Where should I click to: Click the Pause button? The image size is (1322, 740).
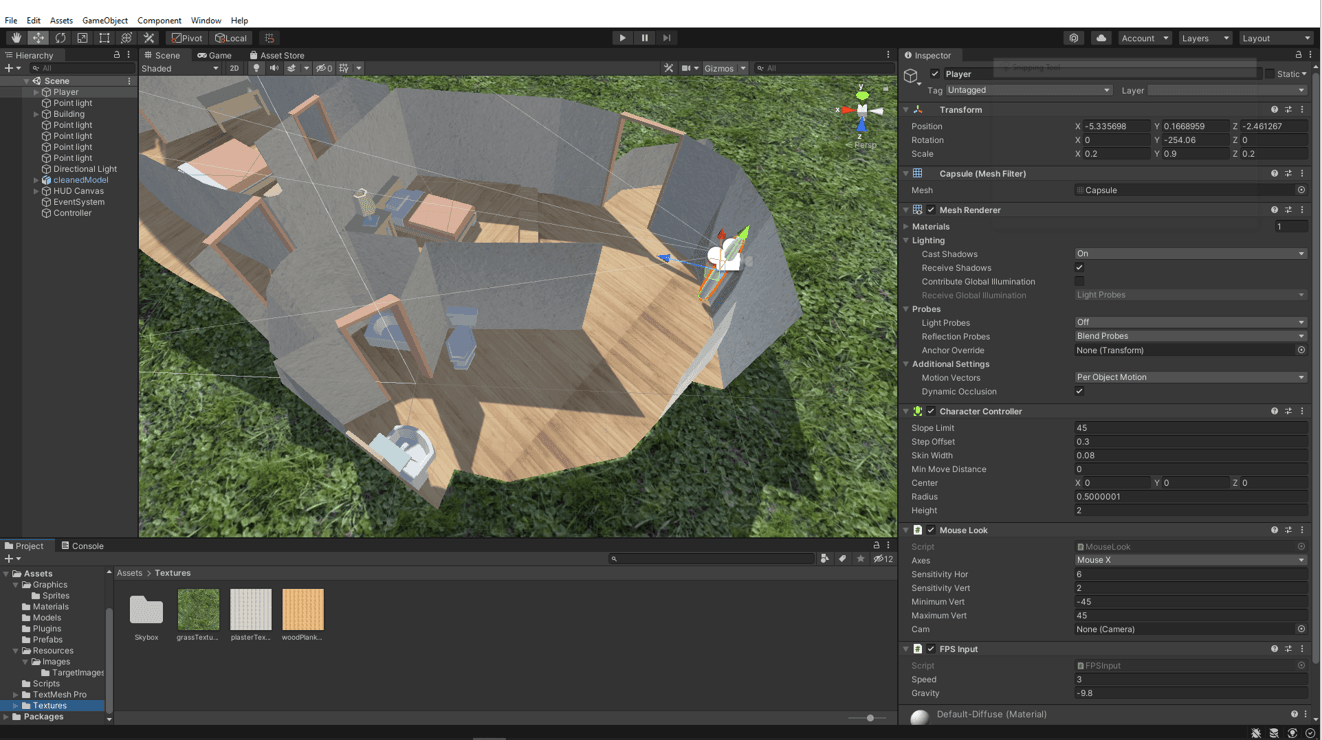point(644,38)
